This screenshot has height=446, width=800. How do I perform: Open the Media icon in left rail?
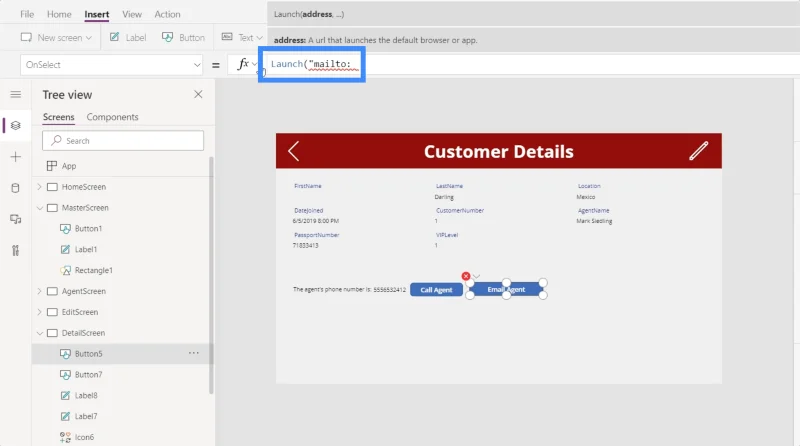[16, 219]
